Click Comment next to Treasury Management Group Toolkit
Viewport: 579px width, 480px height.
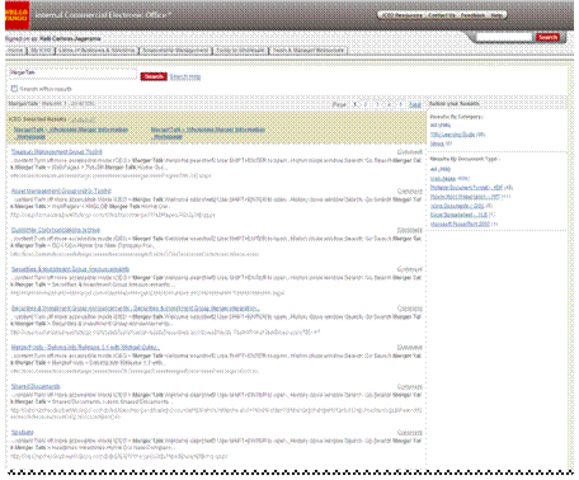410,152
